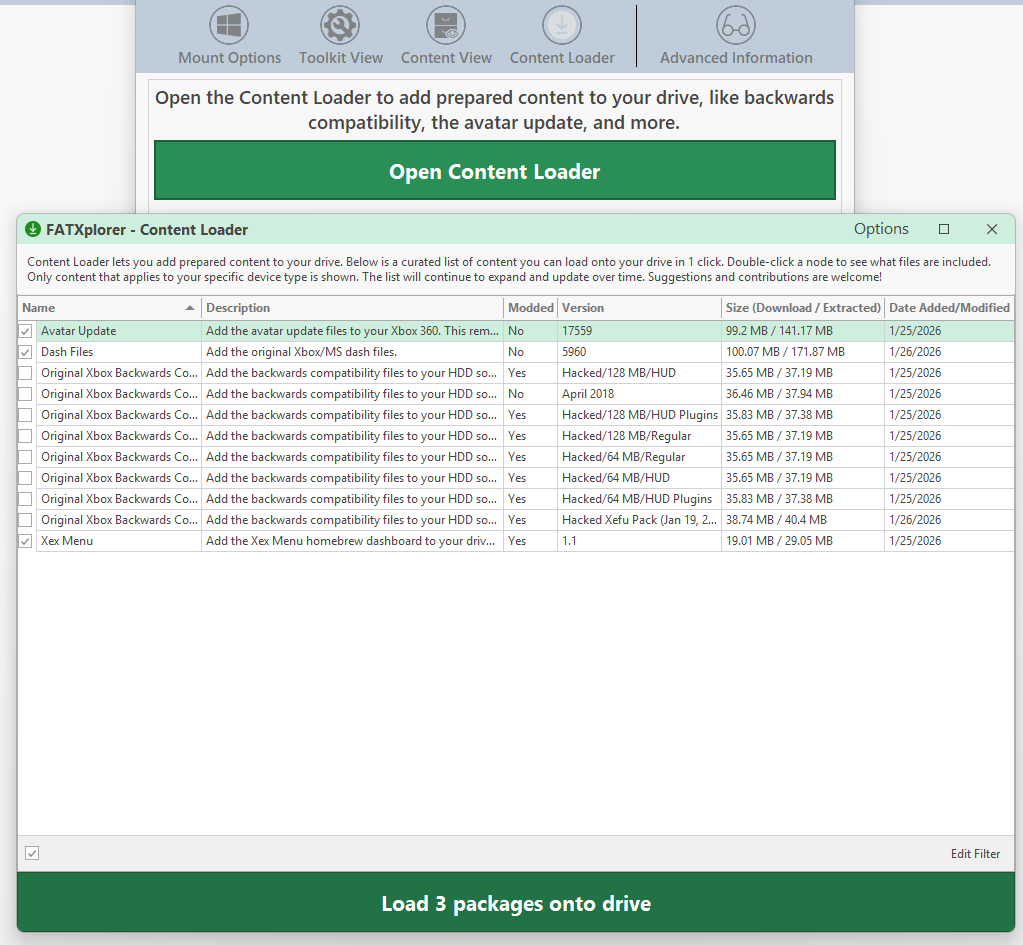Screen dimensions: 1023x945
Task: Open the Options menu in Content Loader
Action: click(x=881, y=229)
